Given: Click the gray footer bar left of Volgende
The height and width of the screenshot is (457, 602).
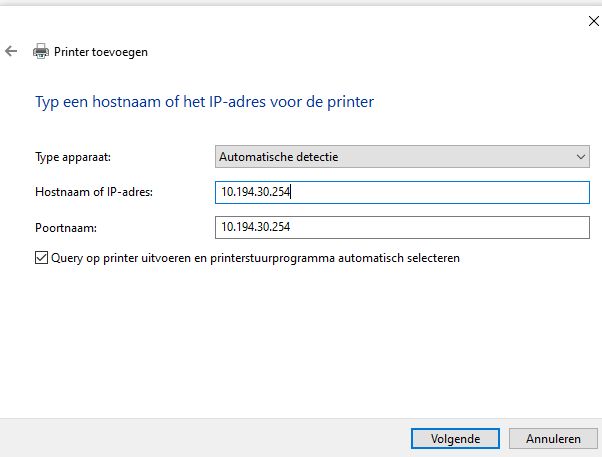Looking at the screenshot, I should pyautogui.click(x=200, y=437).
